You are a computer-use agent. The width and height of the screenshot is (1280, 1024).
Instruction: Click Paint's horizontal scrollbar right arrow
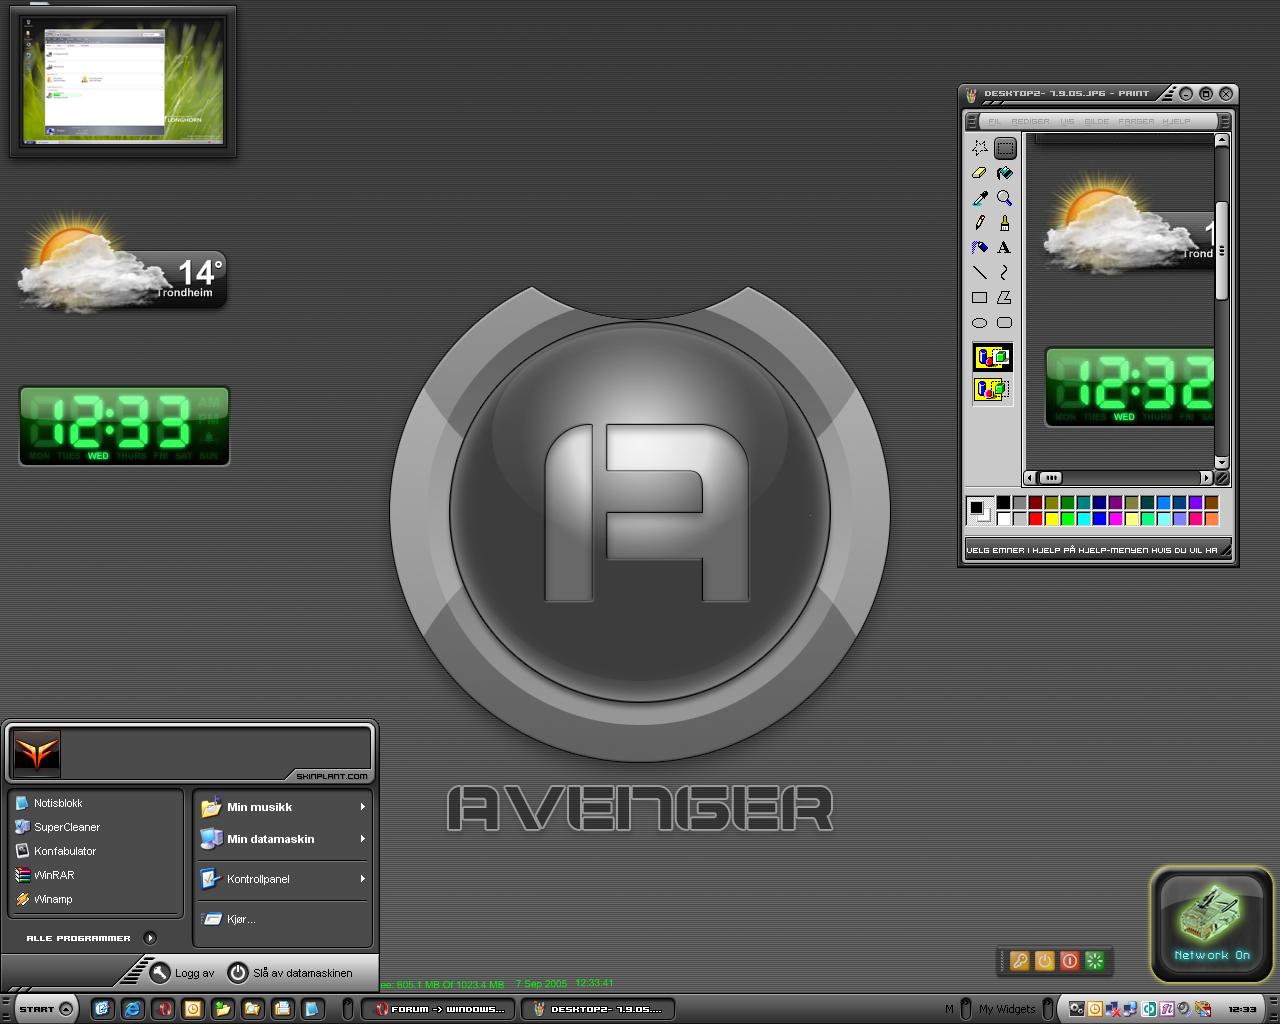tap(1206, 478)
